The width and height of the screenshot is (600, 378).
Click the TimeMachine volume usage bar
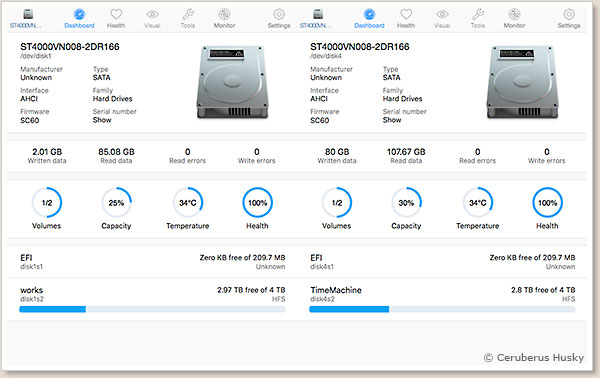click(442, 309)
